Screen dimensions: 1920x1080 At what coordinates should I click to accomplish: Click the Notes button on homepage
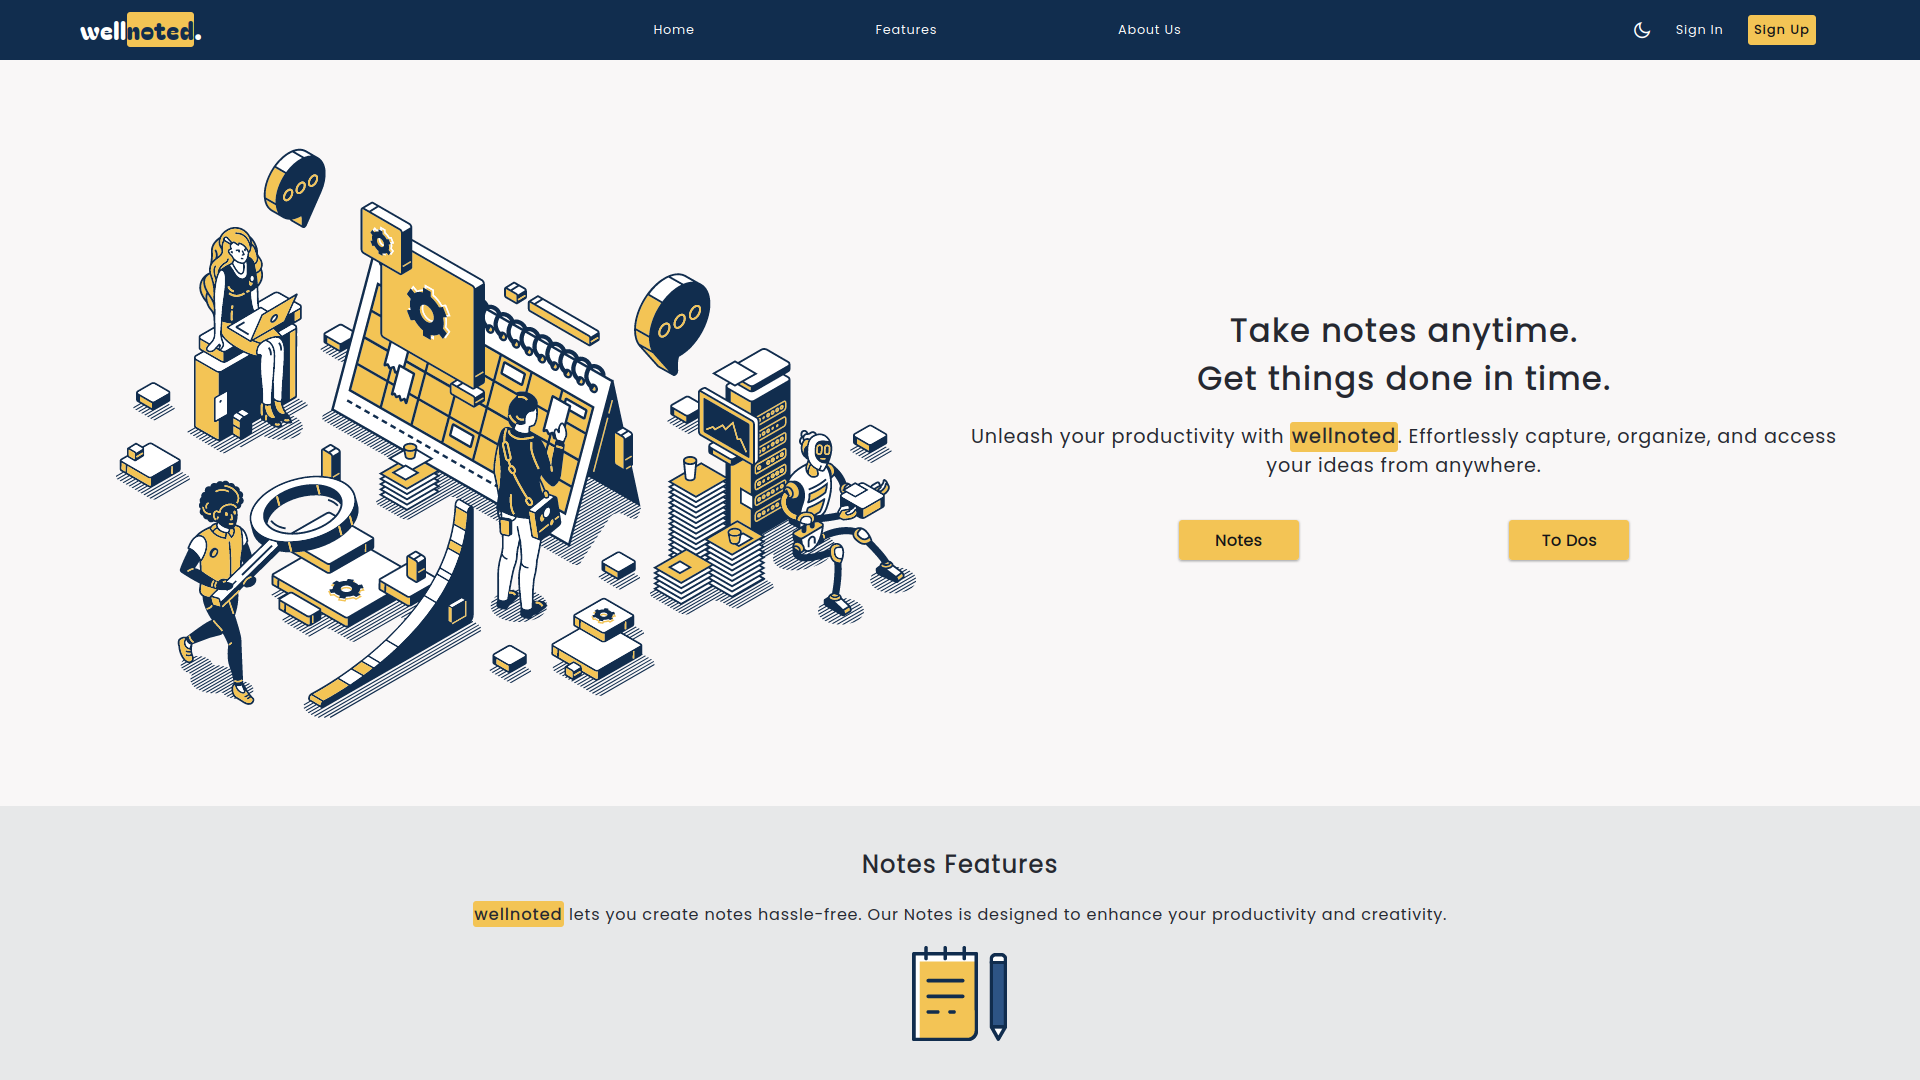click(1238, 541)
